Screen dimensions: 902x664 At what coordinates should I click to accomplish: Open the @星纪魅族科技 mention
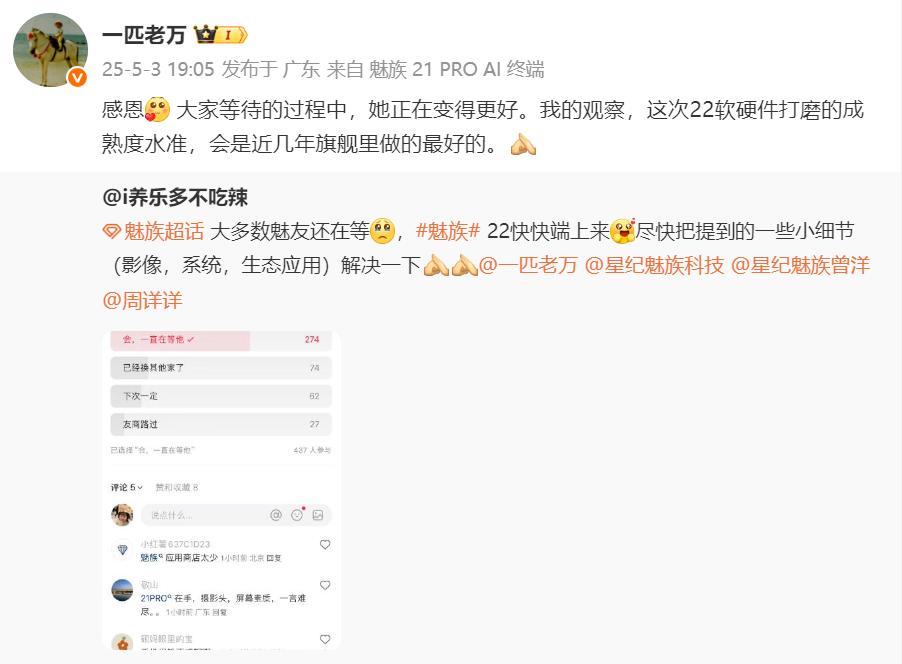[654, 265]
